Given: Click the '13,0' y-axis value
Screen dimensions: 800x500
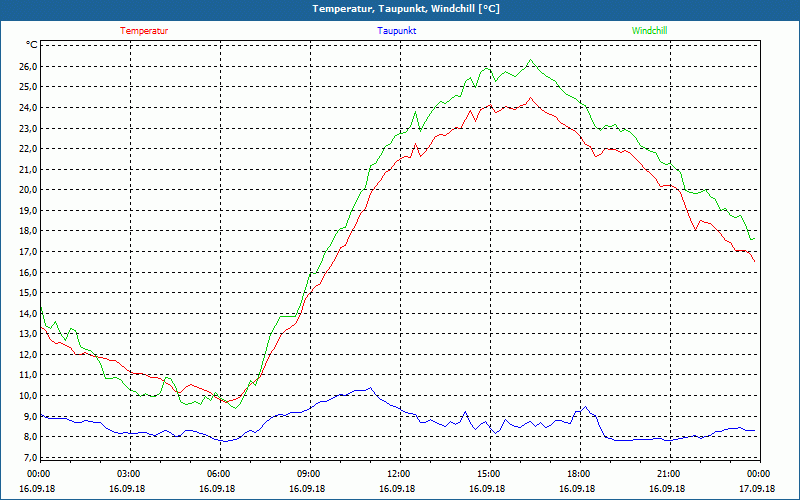Looking at the screenshot, I should [x=29, y=334].
